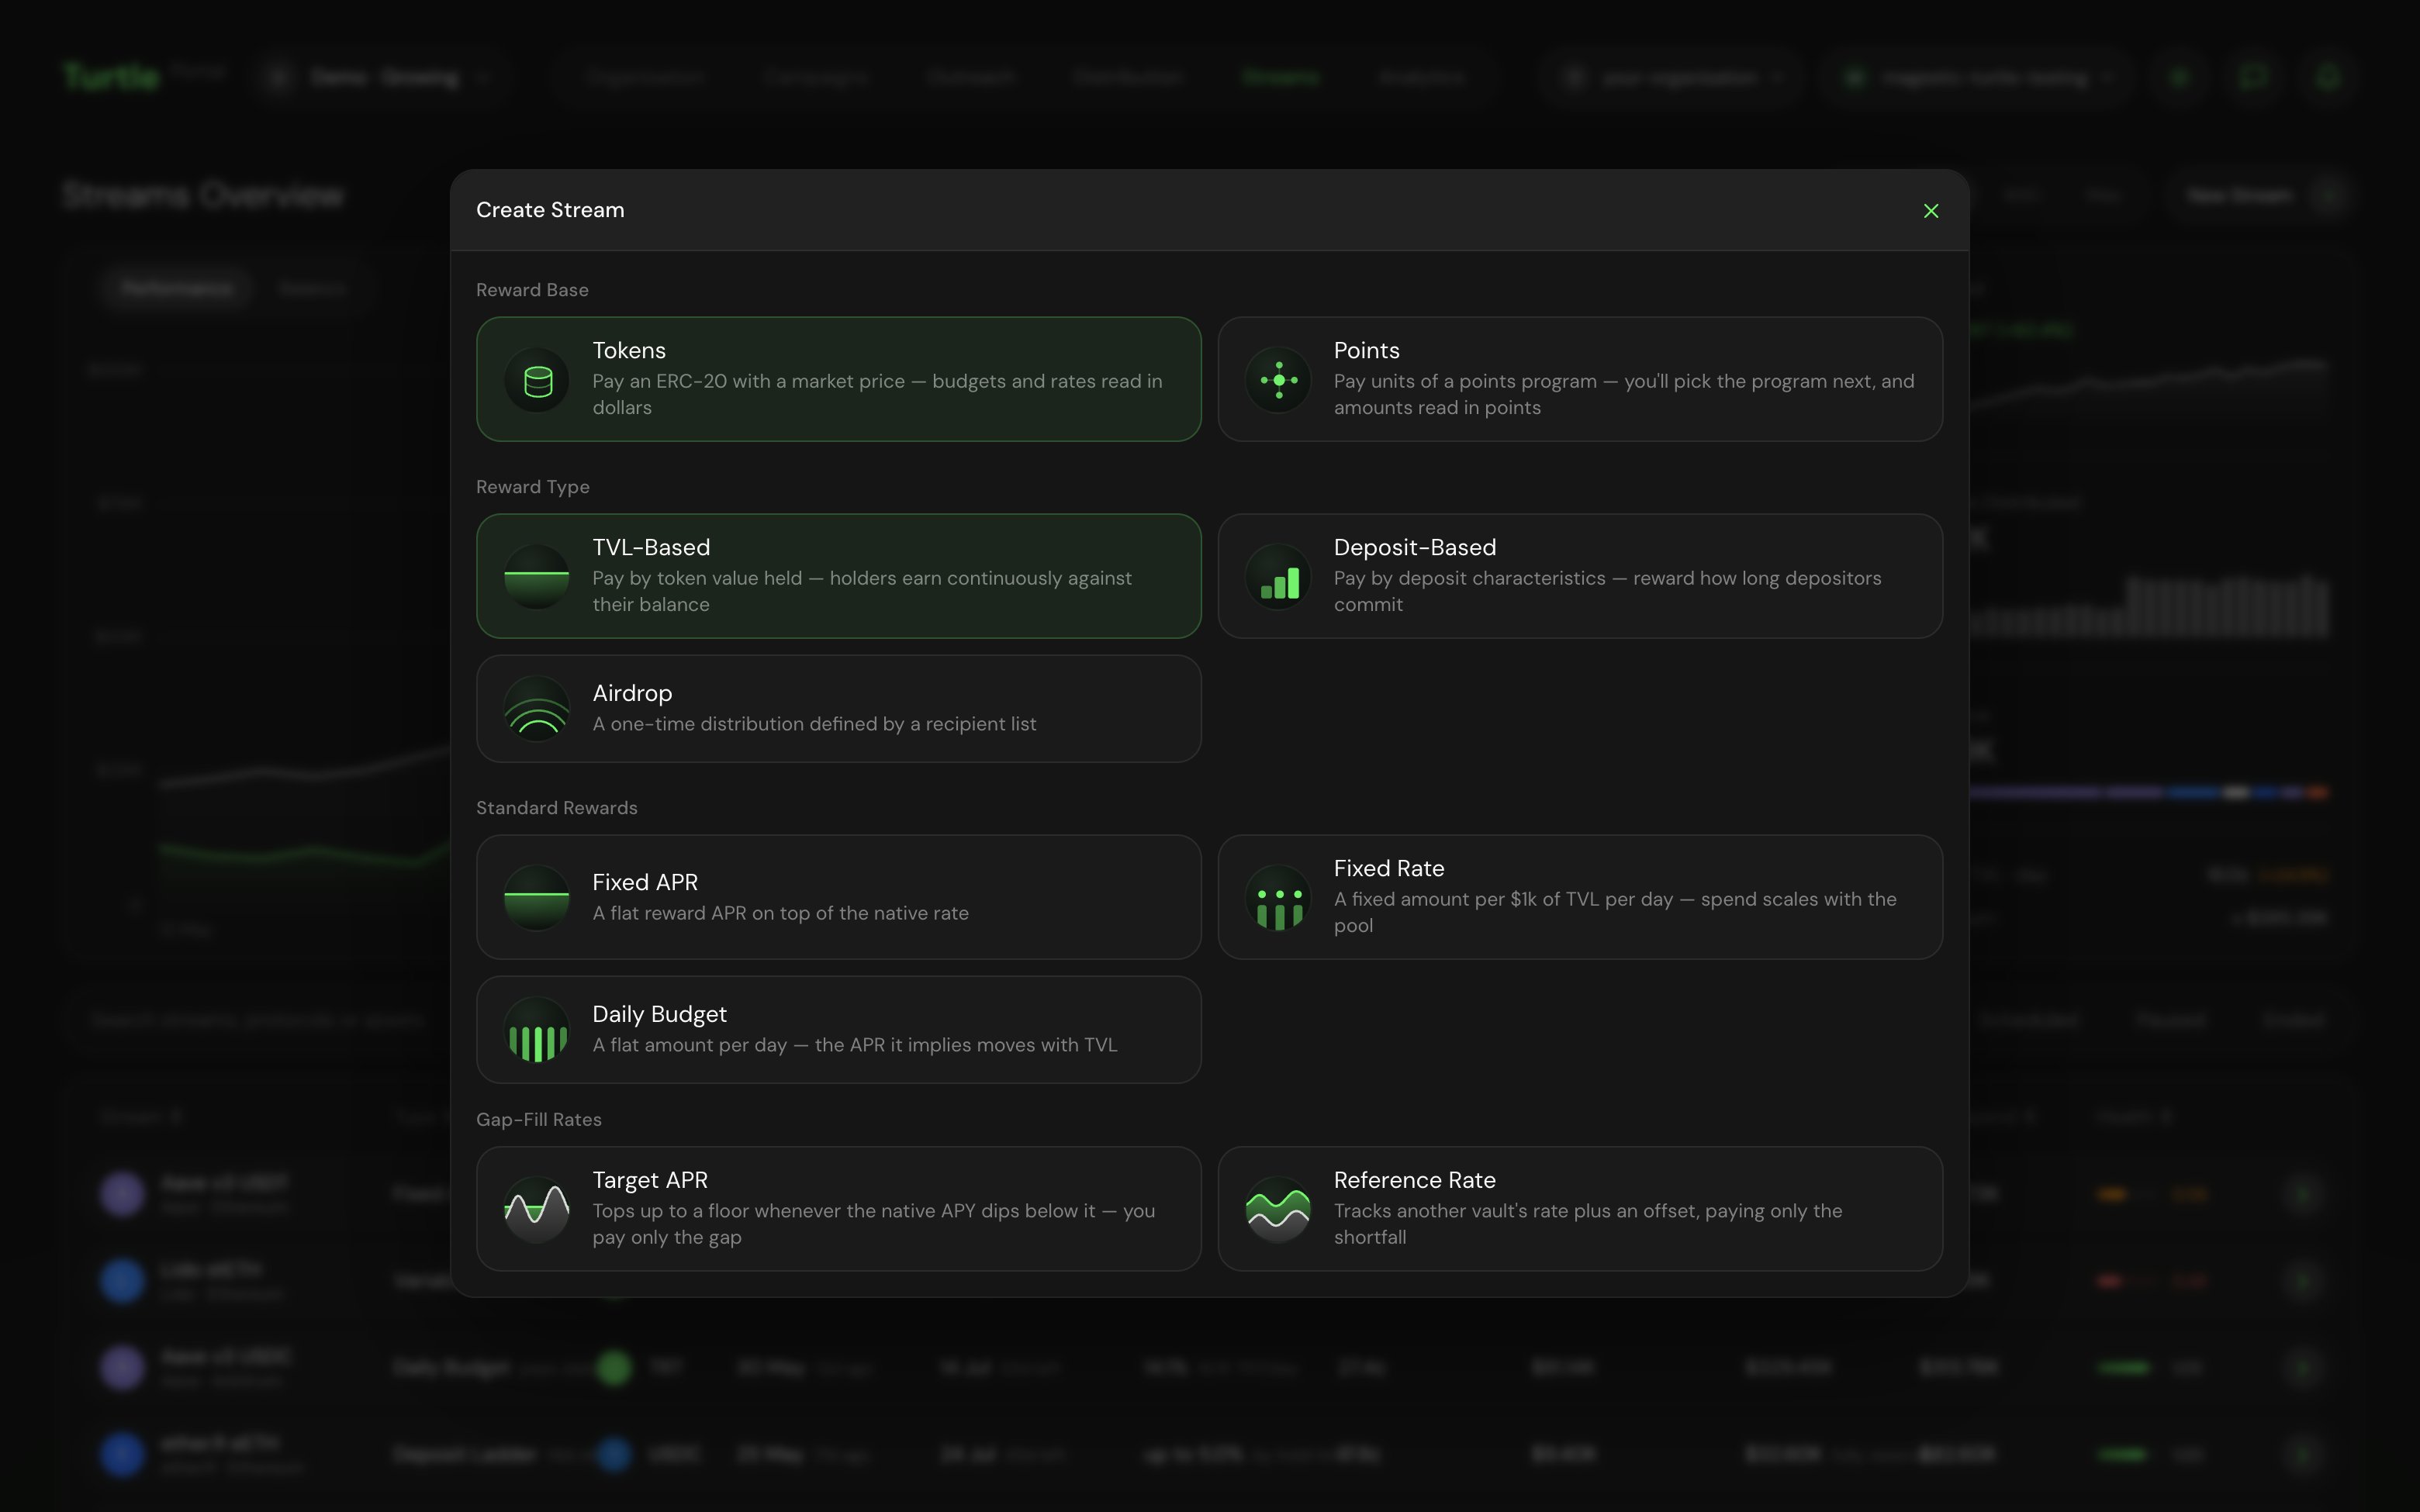Click the TVL-Based horizon line icon

tap(537, 577)
